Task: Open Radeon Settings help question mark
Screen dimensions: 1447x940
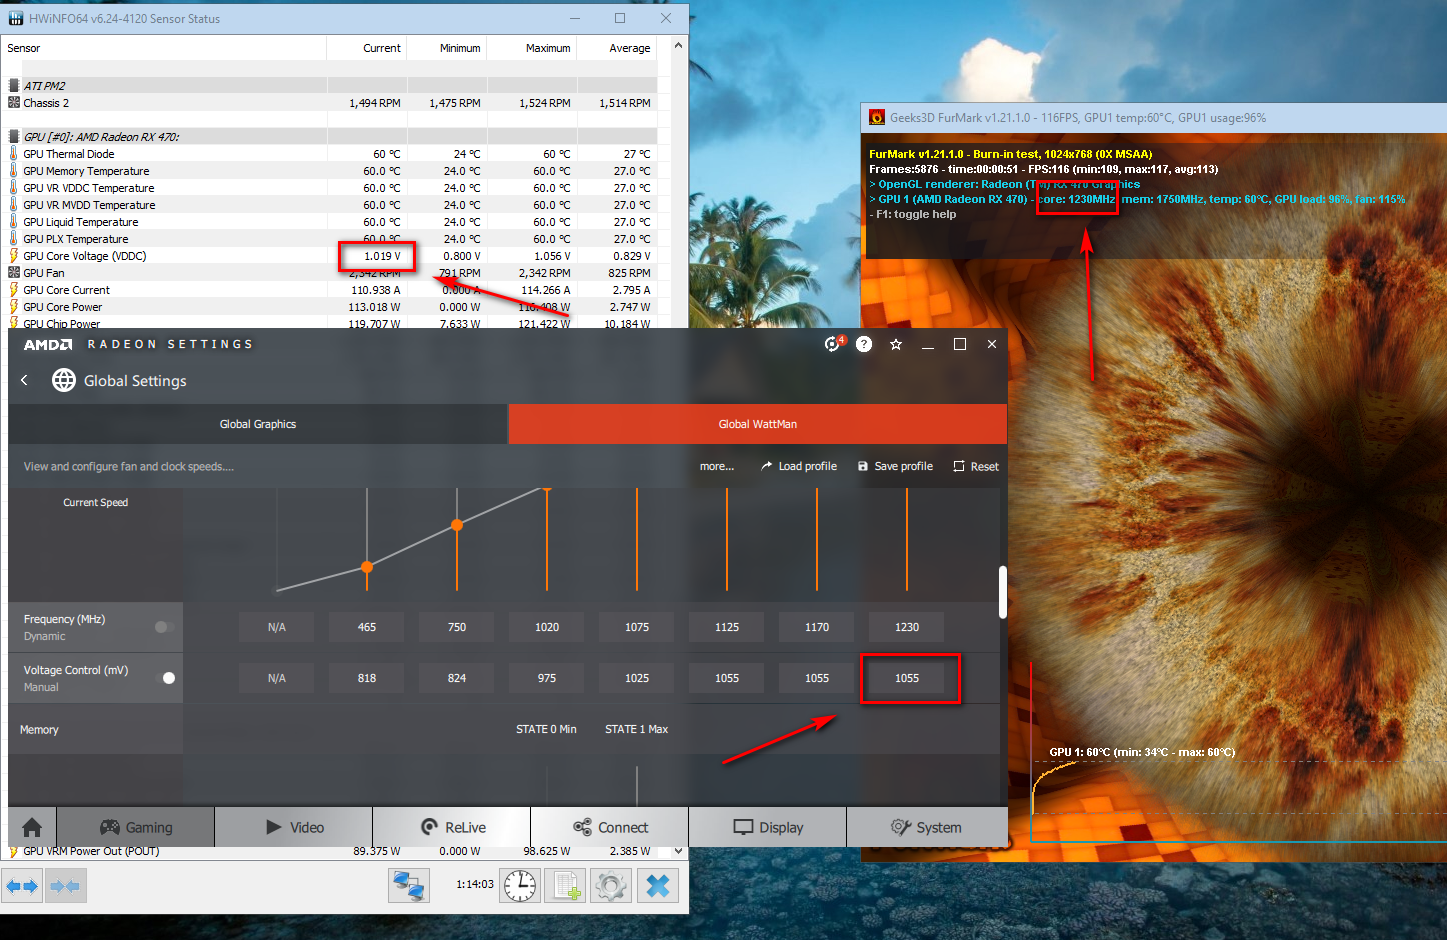Action: point(864,344)
